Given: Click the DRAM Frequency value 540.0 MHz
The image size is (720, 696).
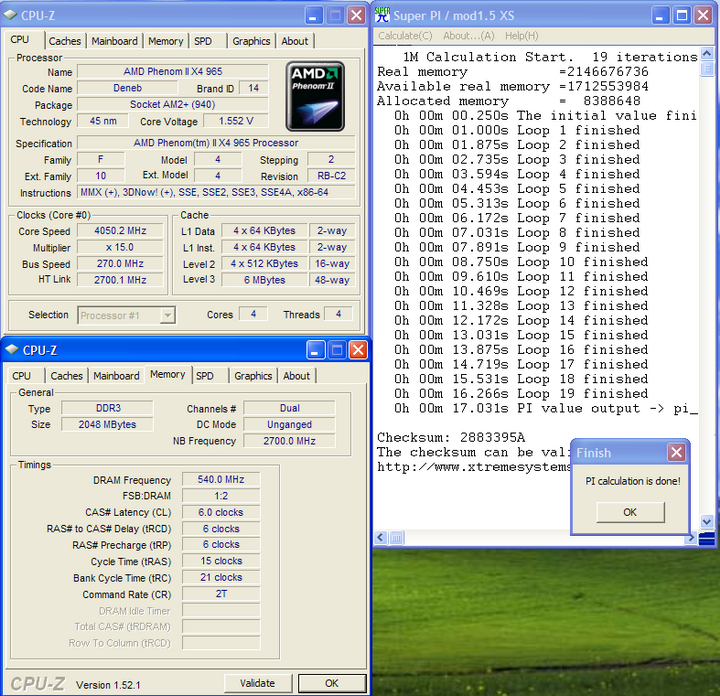Looking at the screenshot, I should click(x=221, y=479).
